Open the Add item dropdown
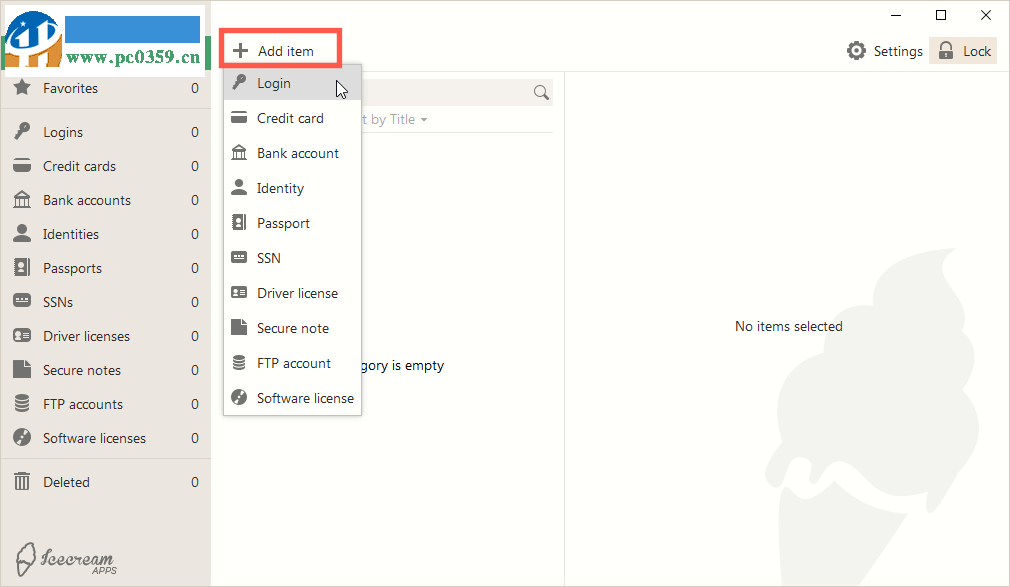 [x=280, y=48]
